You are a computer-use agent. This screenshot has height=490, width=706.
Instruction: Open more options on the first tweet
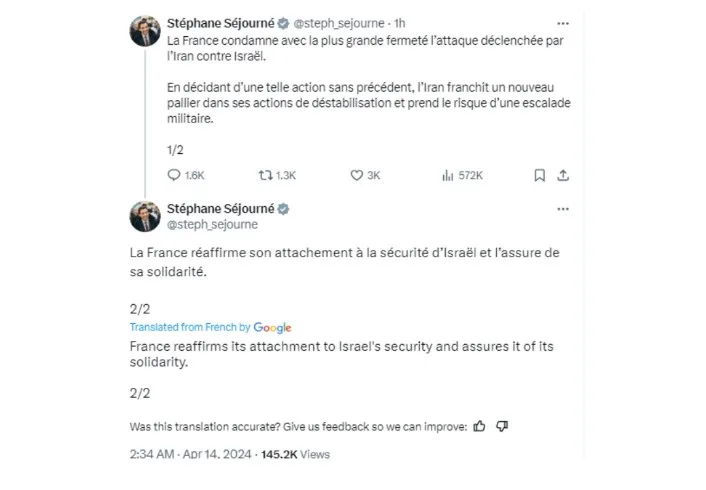[563, 22]
